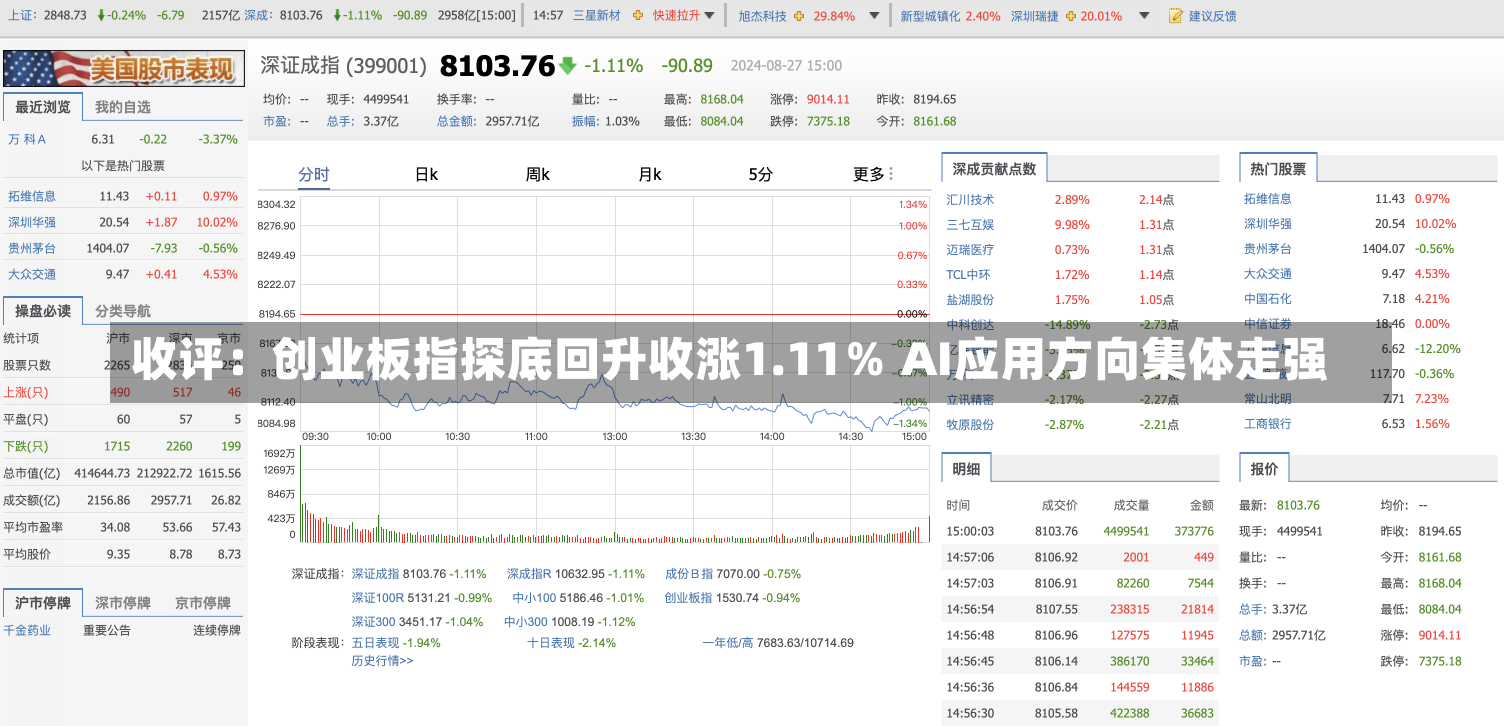Click the 市盈 link in quote header
The image size is (1504, 726).
point(275,121)
